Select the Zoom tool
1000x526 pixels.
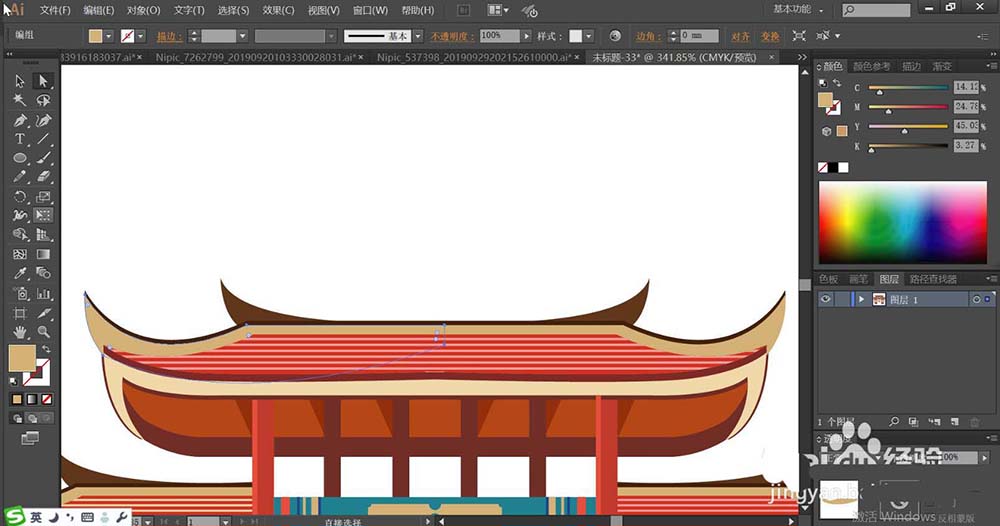tap(43, 332)
